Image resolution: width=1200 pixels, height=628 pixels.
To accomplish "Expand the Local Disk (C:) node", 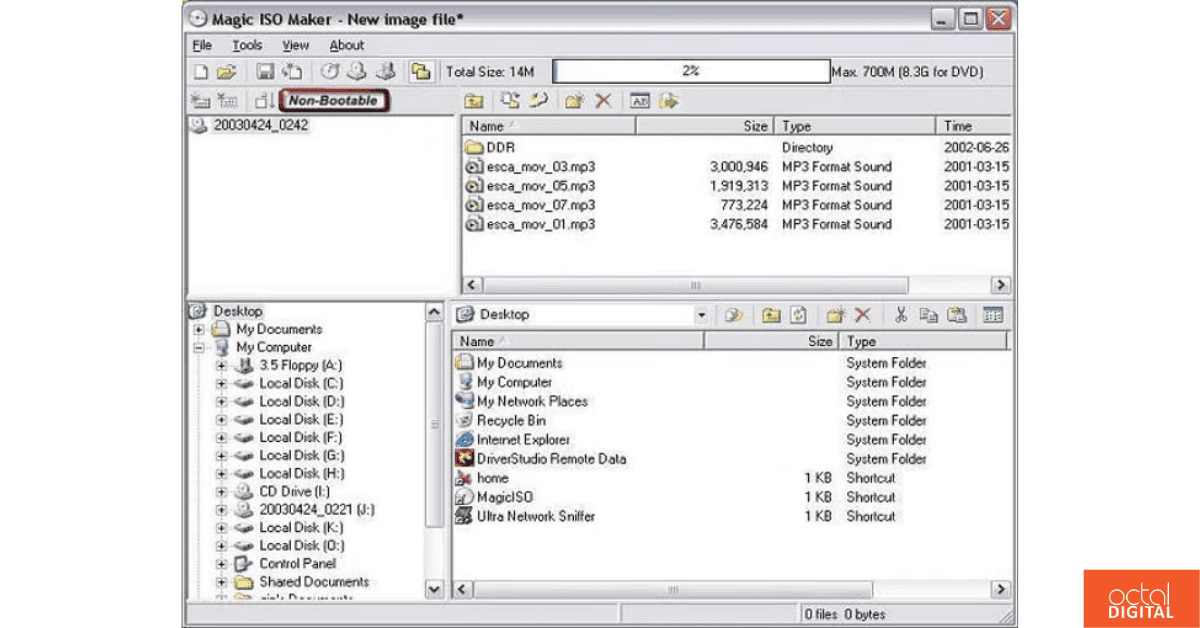I will pos(220,383).
